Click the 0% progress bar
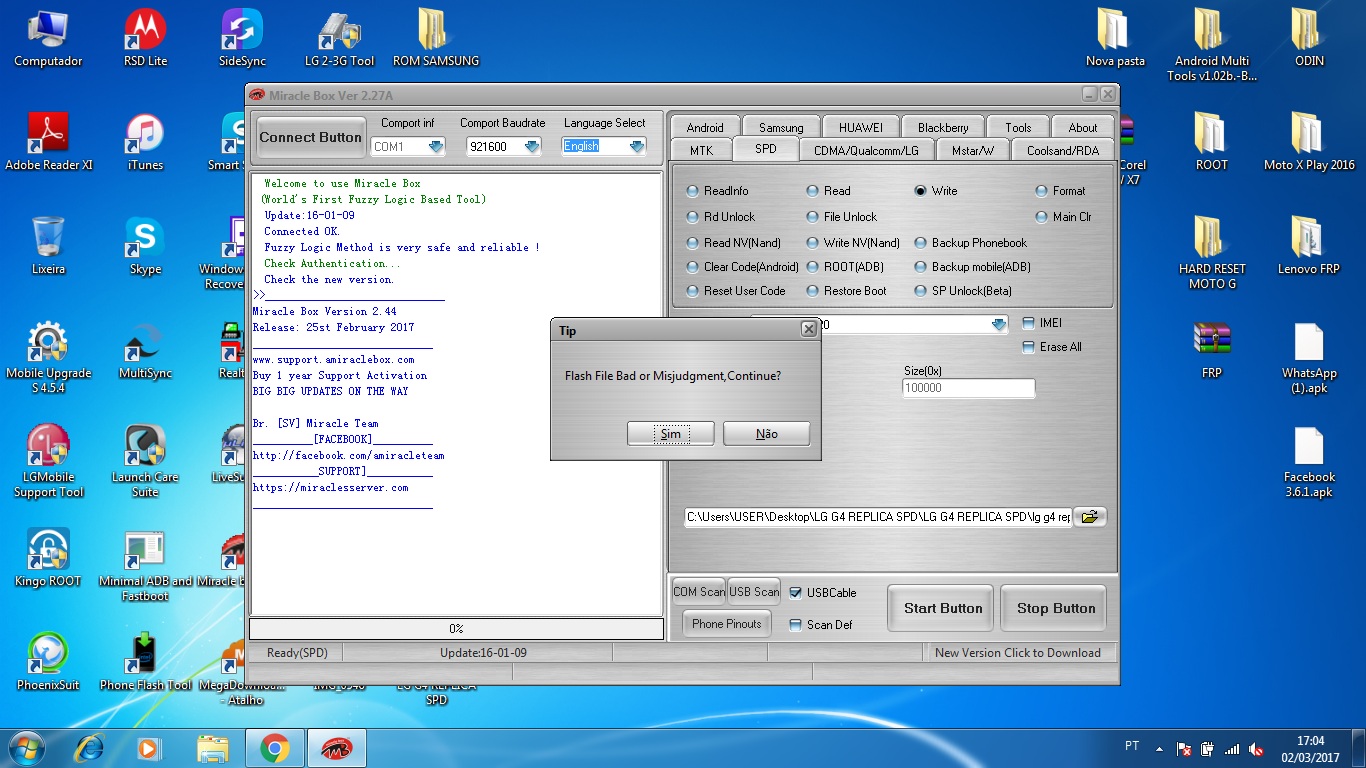The width and height of the screenshot is (1366, 768). click(x=456, y=629)
